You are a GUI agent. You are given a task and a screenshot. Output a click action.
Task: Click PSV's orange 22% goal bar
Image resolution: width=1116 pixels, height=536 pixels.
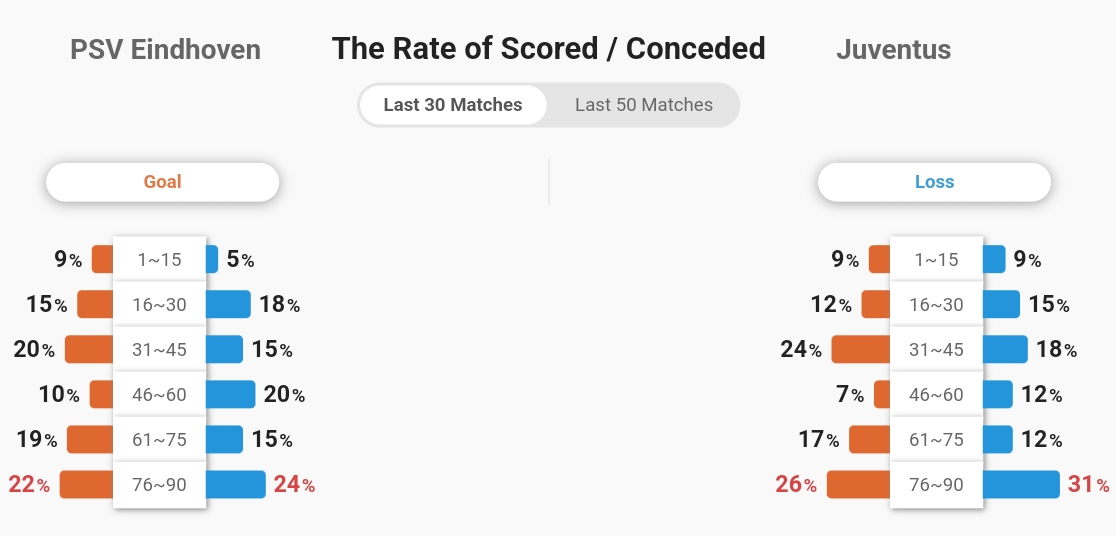(x=86, y=485)
